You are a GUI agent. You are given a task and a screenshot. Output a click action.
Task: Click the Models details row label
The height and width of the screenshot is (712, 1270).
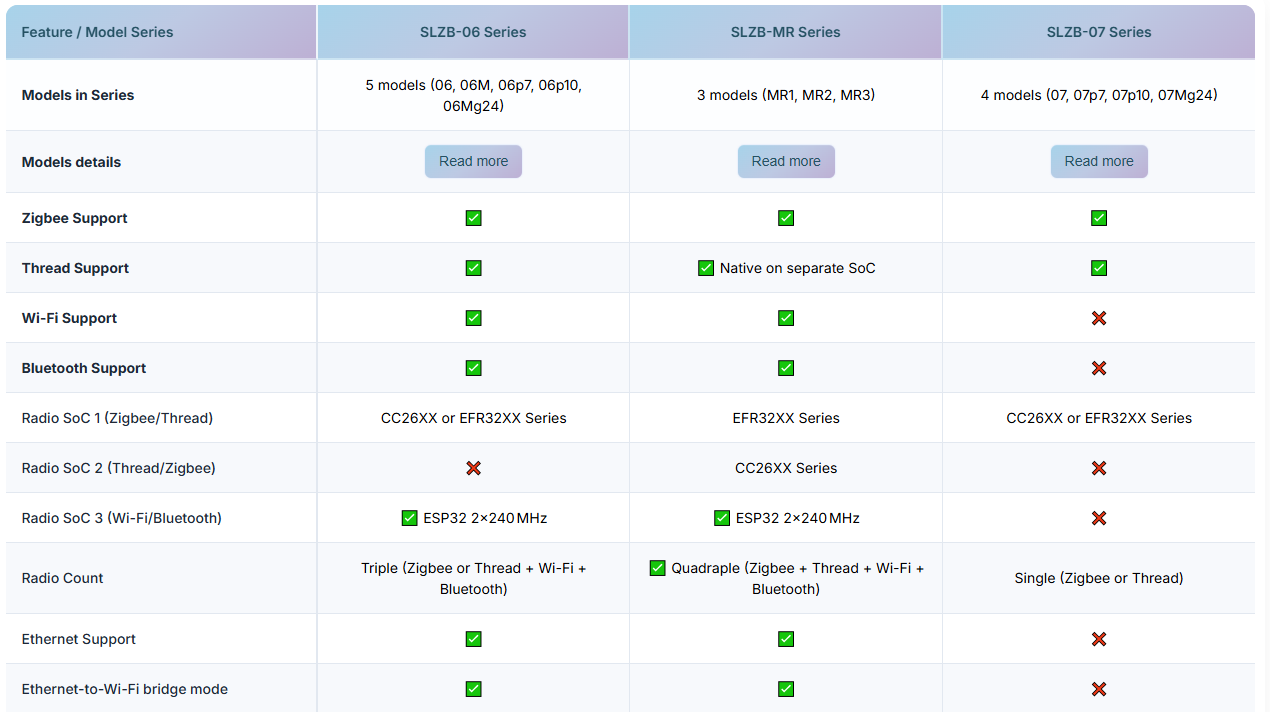click(x=71, y=162)
